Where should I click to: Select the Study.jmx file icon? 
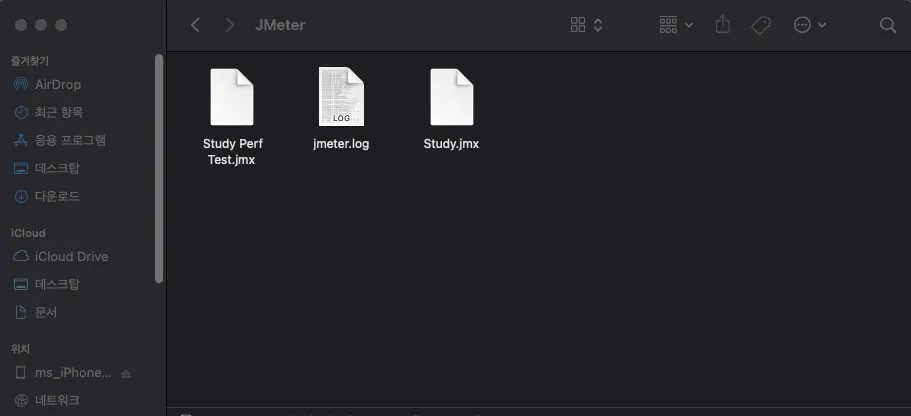pos(451,97)
